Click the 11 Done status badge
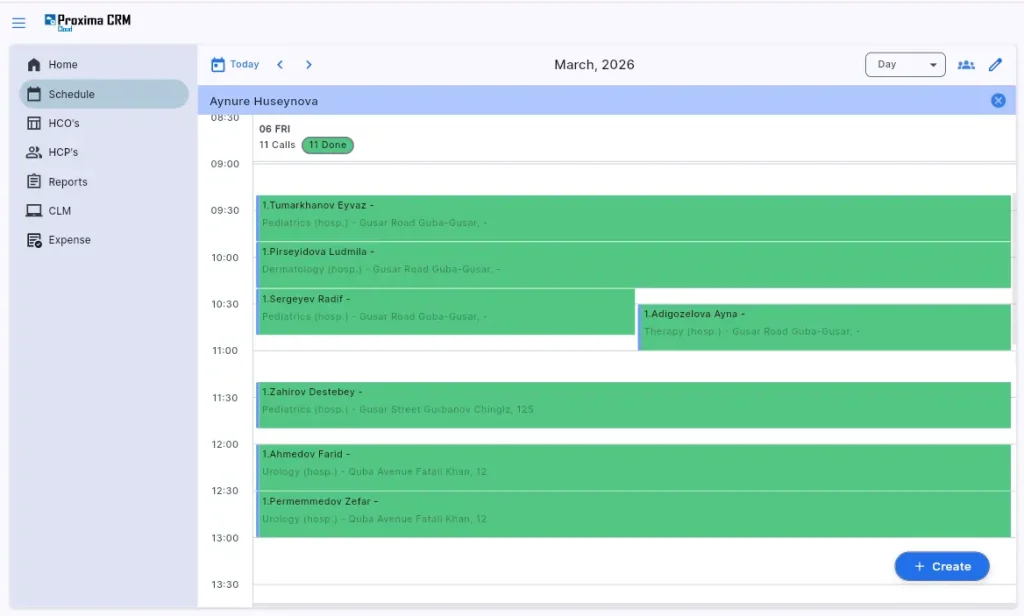1024x616 pixels. click(x=328, y=145)
